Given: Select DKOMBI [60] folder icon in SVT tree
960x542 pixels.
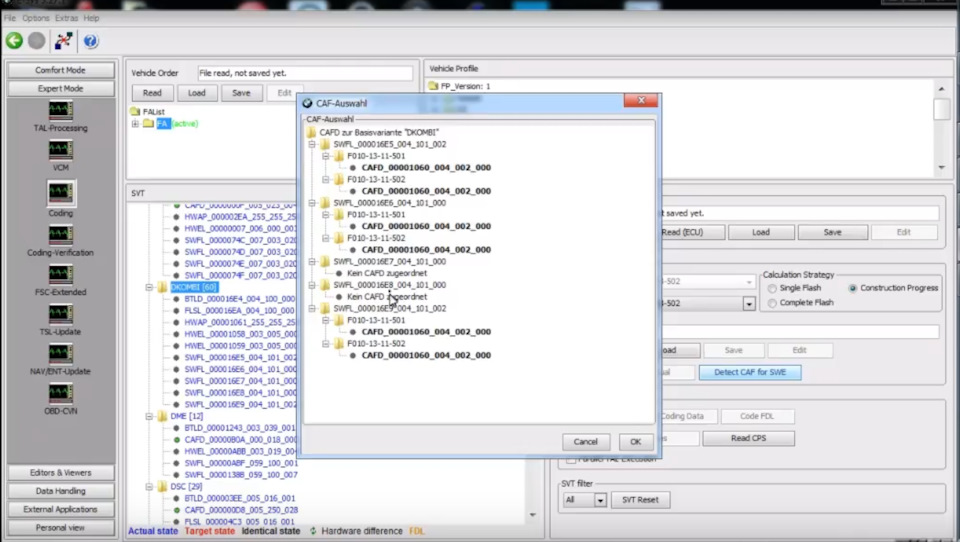Looking at the screenshot, I should click(x=162, y=287).
